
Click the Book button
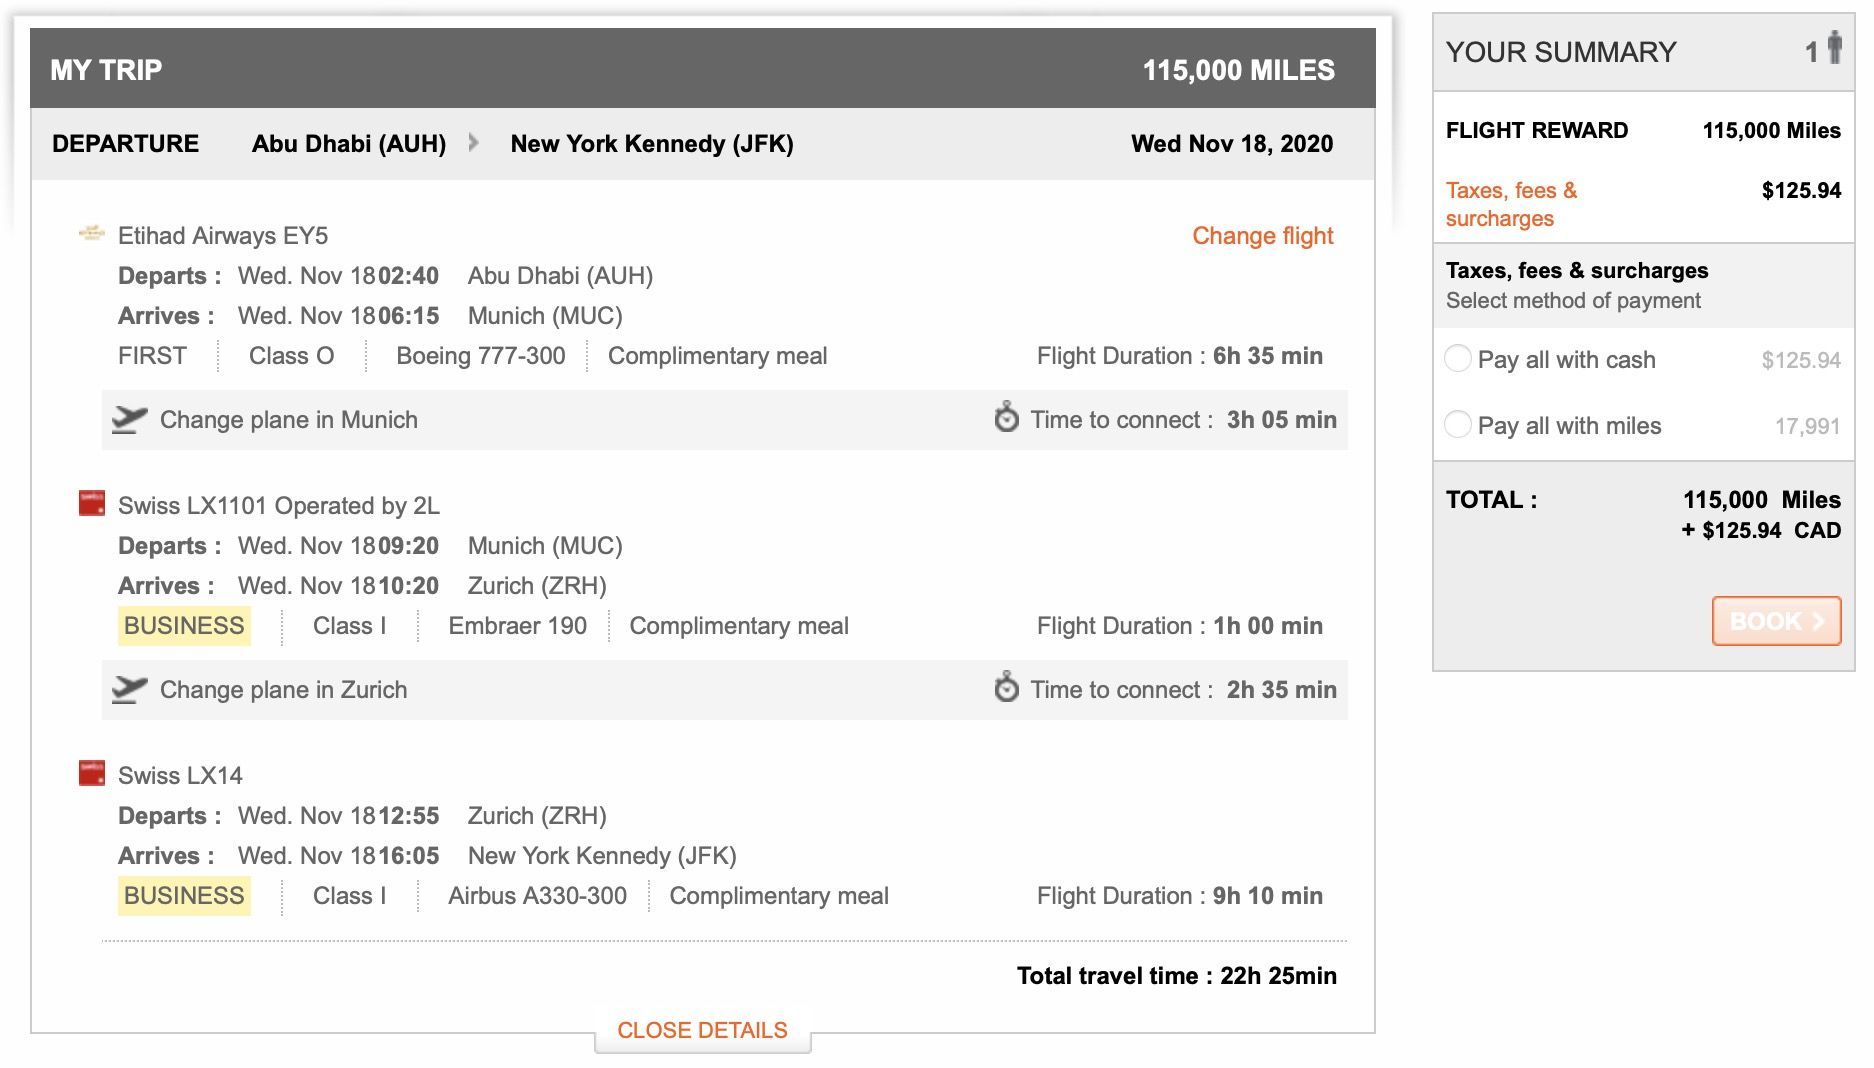[x=1776, y=621]
